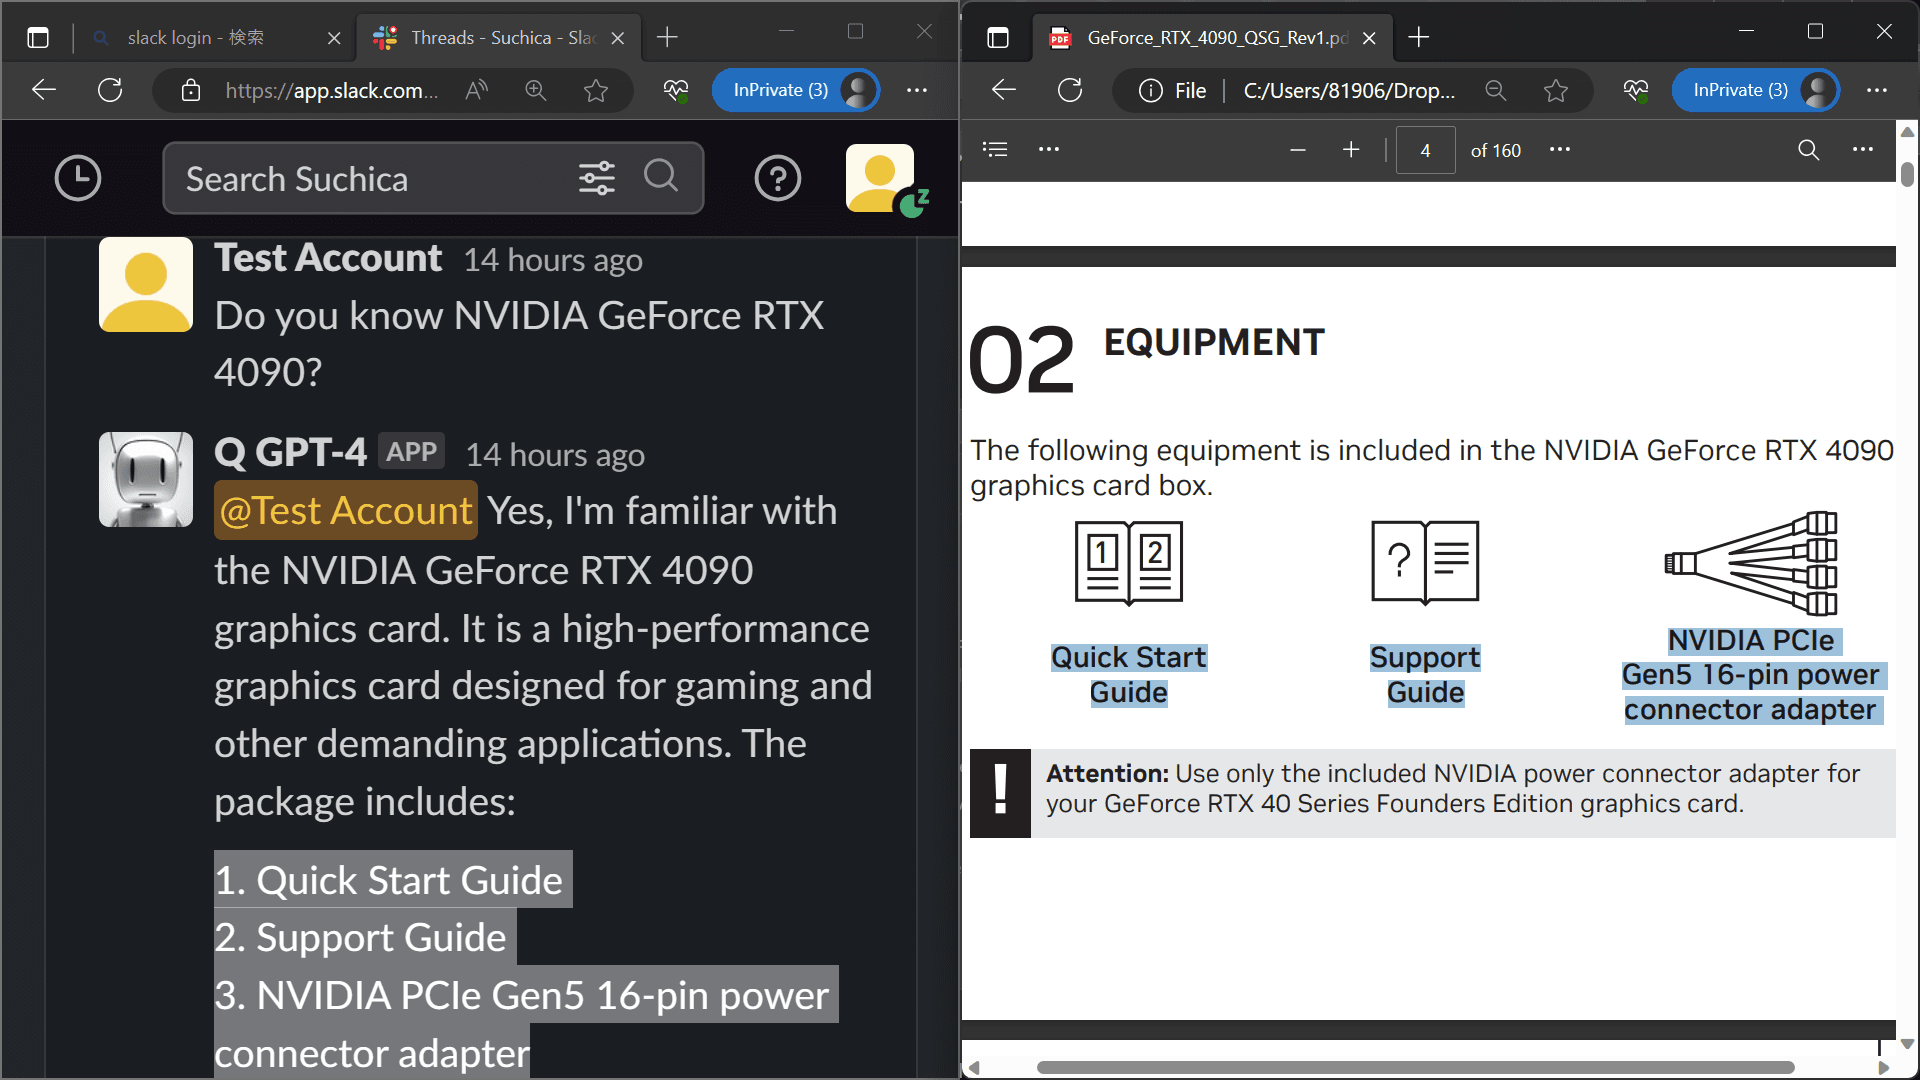The width and height of the screenshot is (1920, 1080).
Task: Click the PDF search icon in toolbar
Action: (1808, 149)
